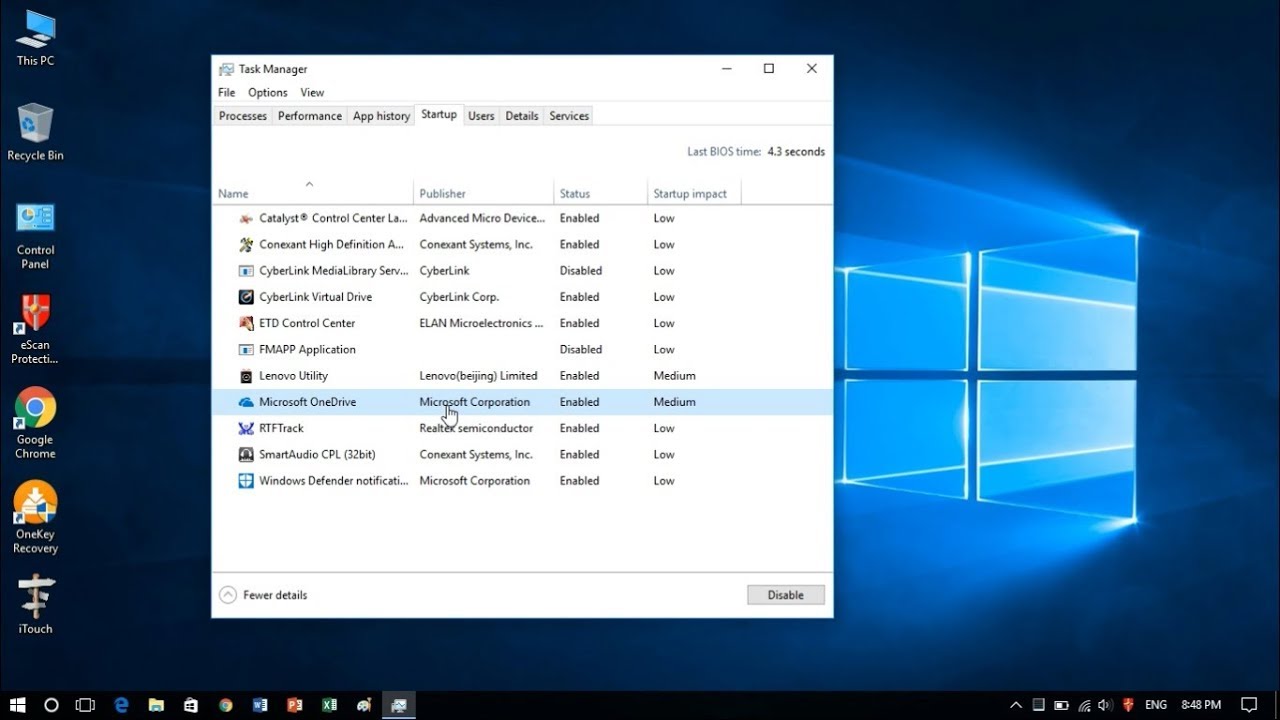Select the CyberLink Virtual Drive icon
This screenshot has height=720, width=1280.
246,297
